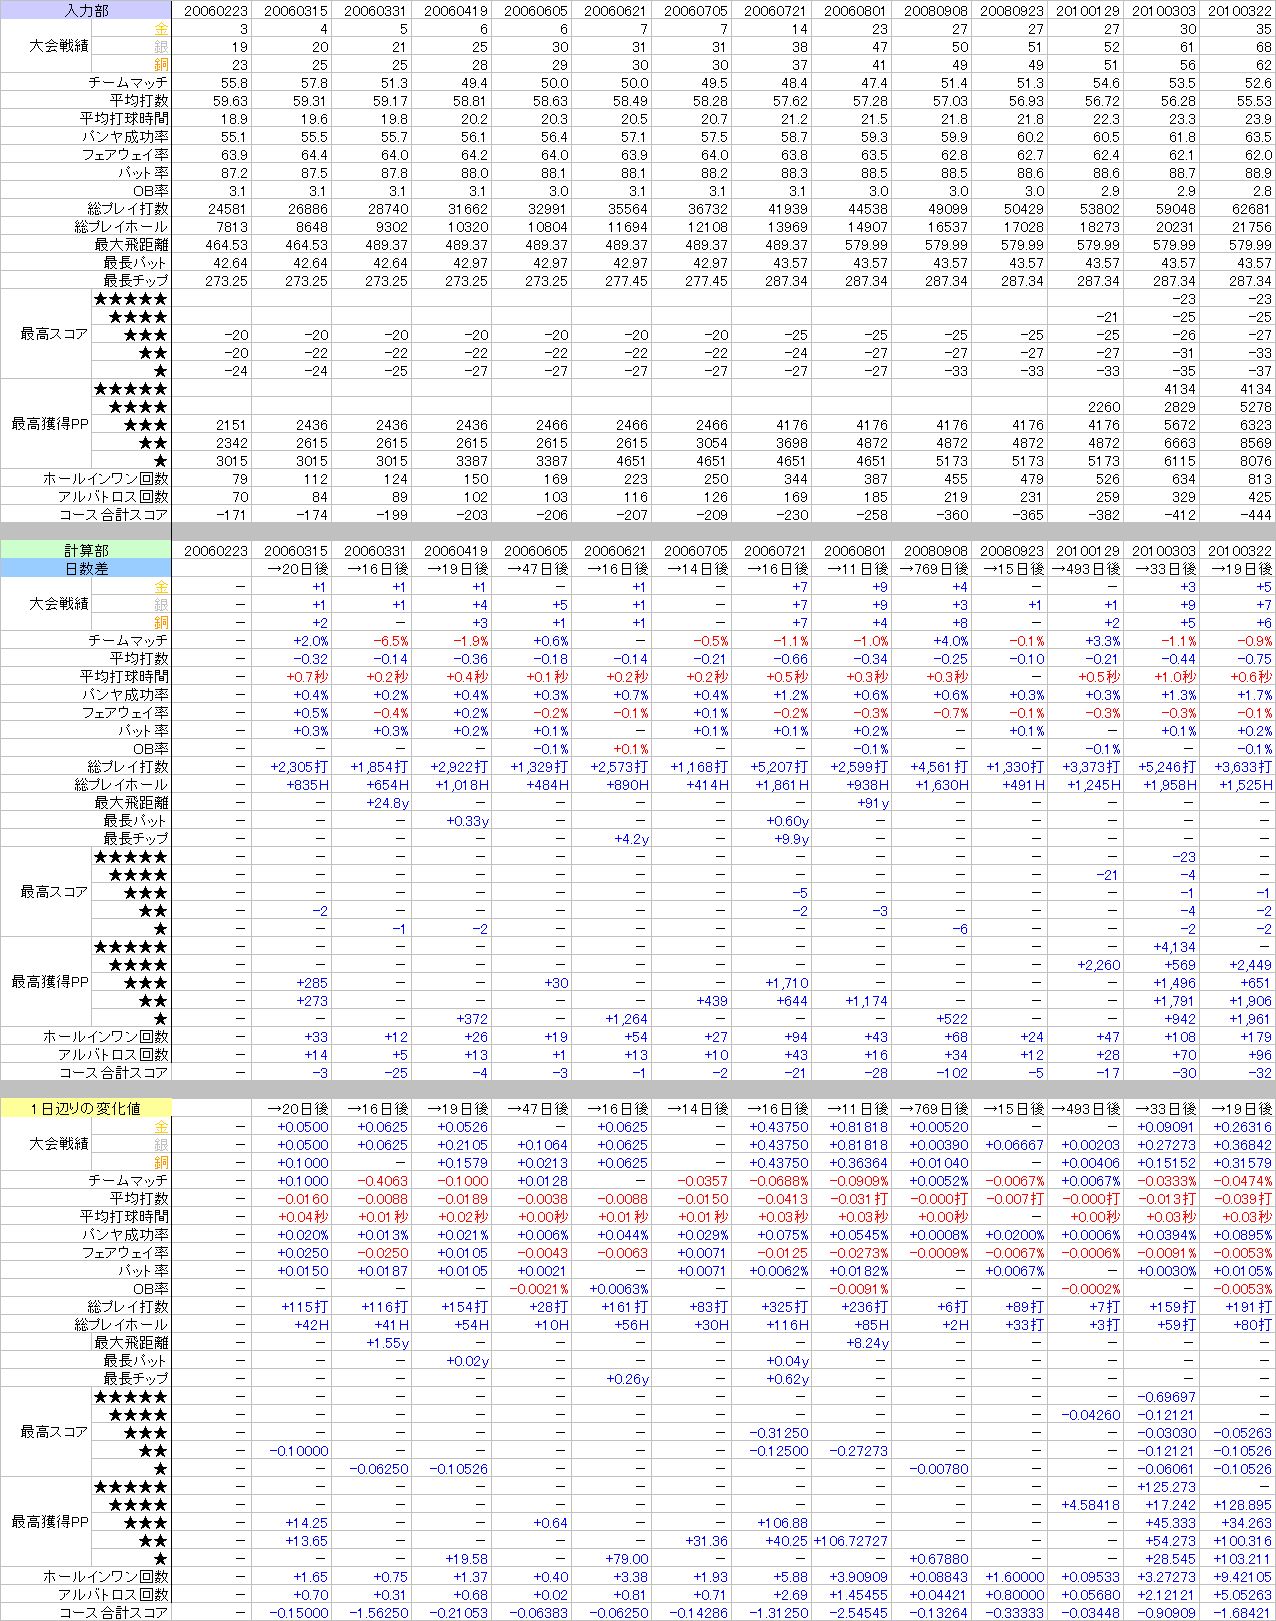Screen dimensions: 1276x1621
Task: Select per-day ホールインワン回数 value +9.42105
Action: click(x=1243, y=1577)
